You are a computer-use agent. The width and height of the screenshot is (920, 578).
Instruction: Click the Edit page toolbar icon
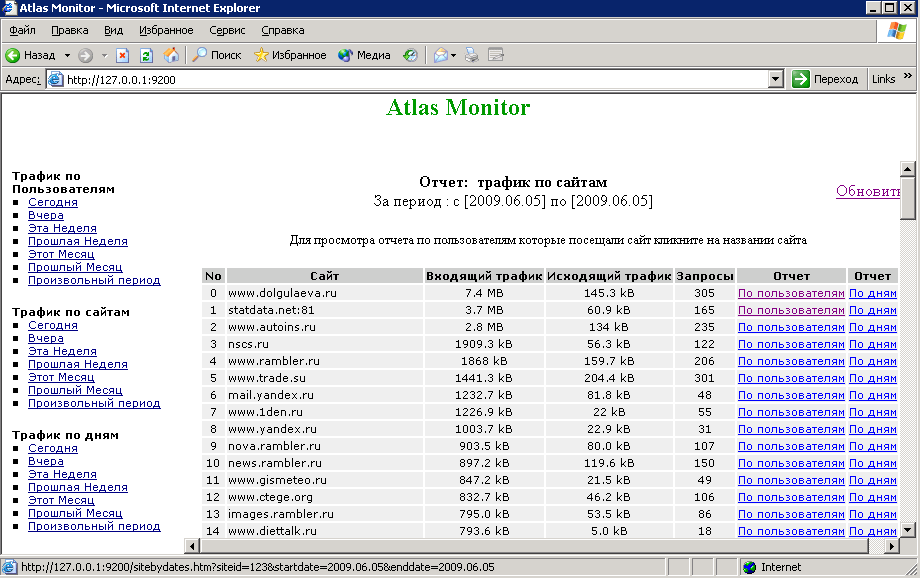[496, 55]
